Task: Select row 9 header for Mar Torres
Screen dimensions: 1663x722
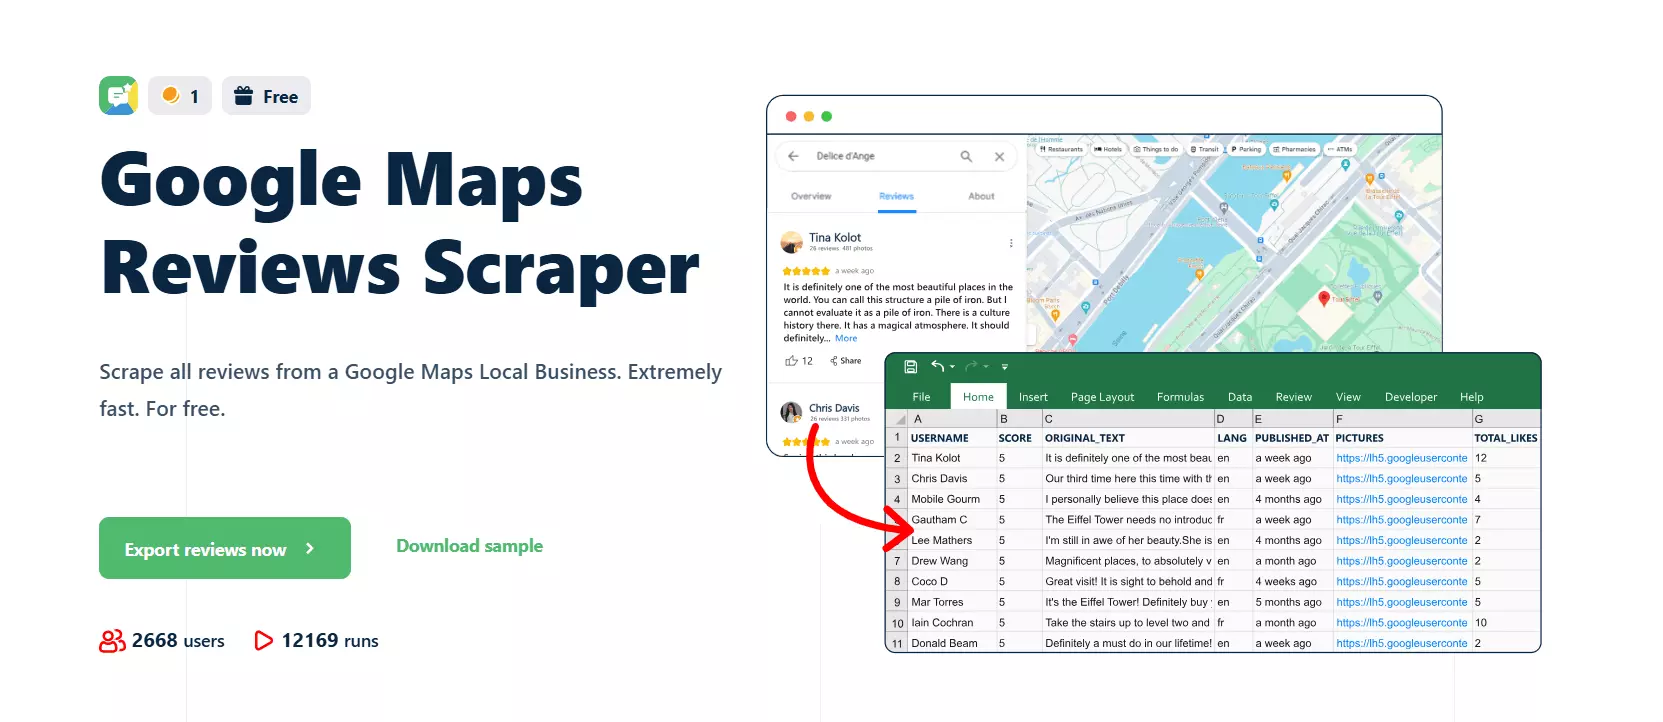Action: point(897,602)
